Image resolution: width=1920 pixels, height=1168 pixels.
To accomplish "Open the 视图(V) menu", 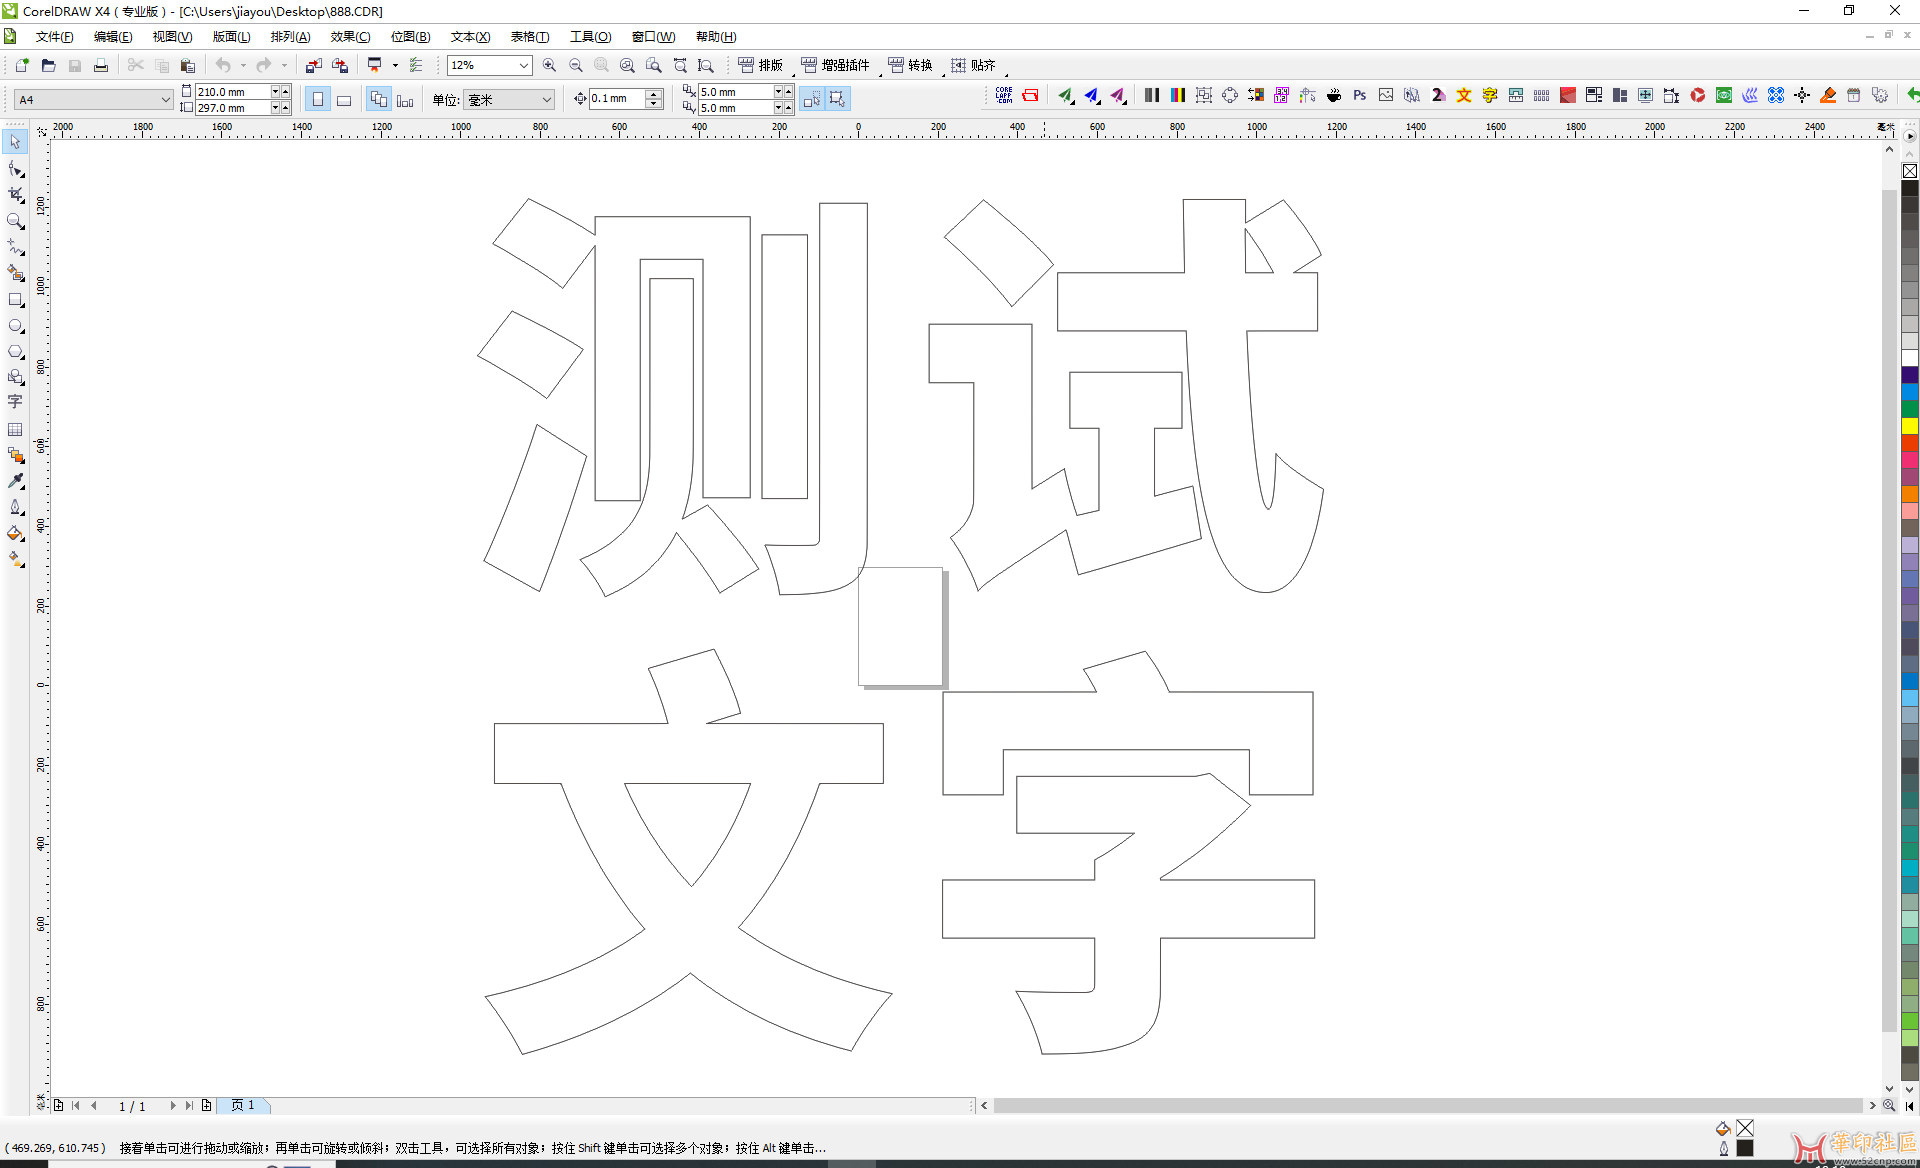I will tap(172, 37).
